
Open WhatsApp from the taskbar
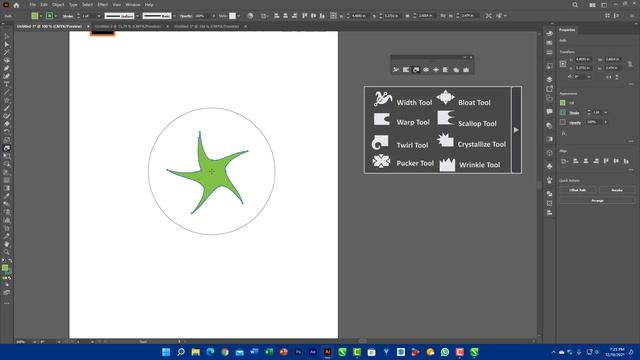click(445, 352)
